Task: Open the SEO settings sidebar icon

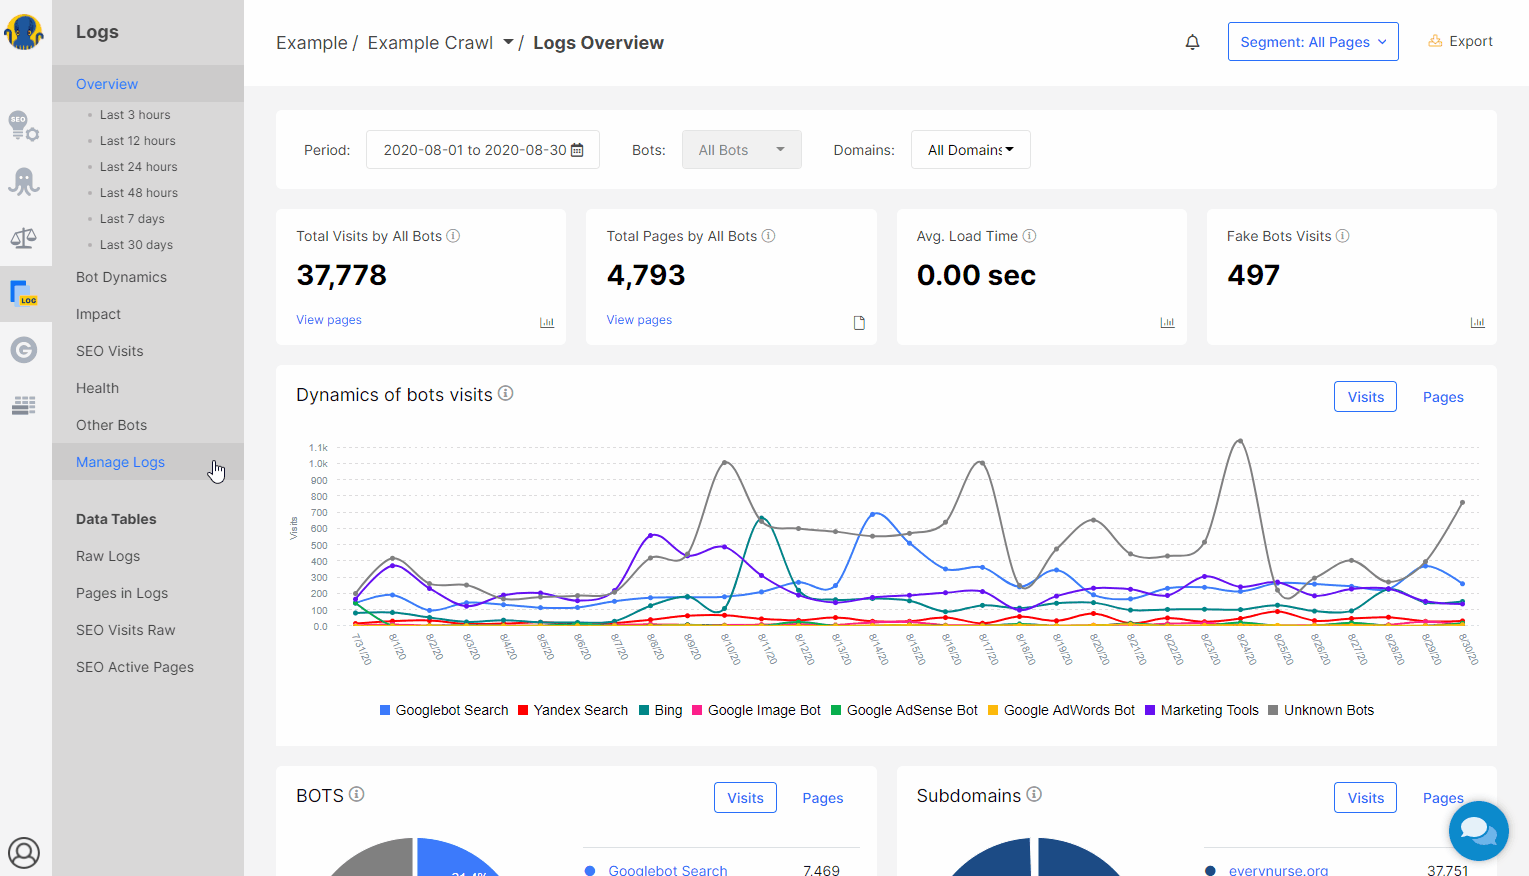Action: [x=24, y=126]
